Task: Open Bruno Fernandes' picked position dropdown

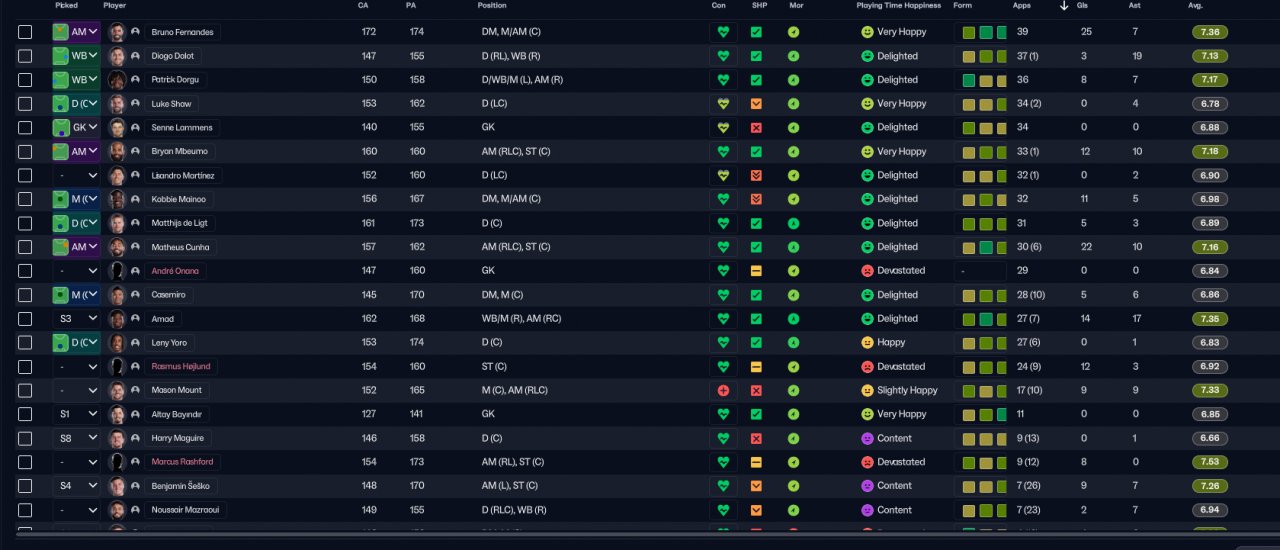Action: [x=76, y=32]
